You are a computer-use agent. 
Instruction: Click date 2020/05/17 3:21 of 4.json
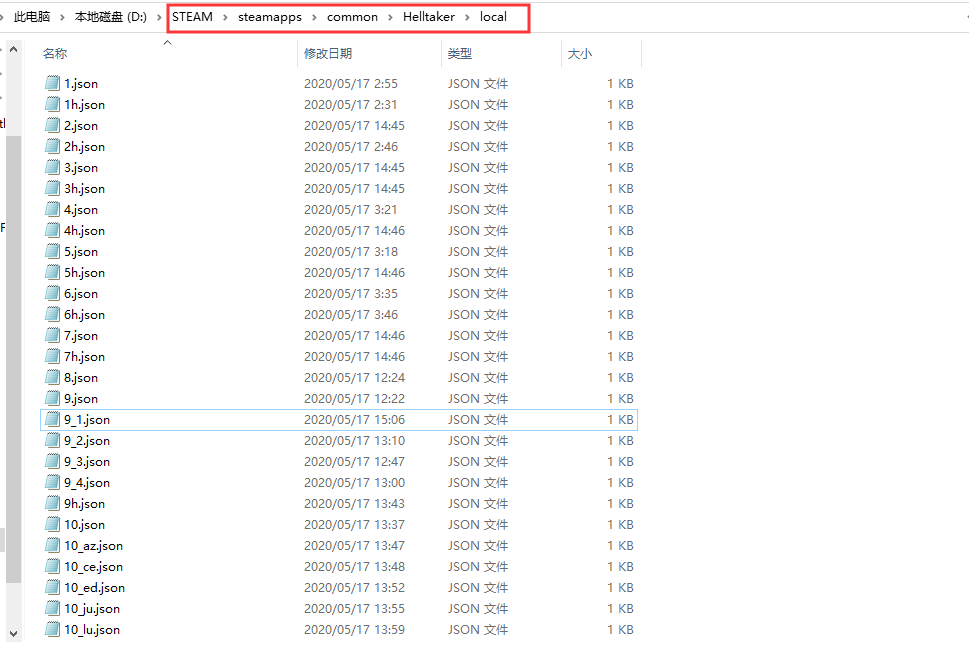tap(350, 210)
